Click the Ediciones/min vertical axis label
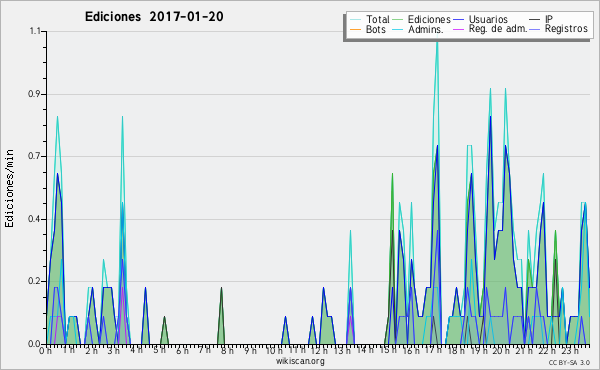Screen dimensions: 600x370 pyautogui.click(x=9, y=188)
